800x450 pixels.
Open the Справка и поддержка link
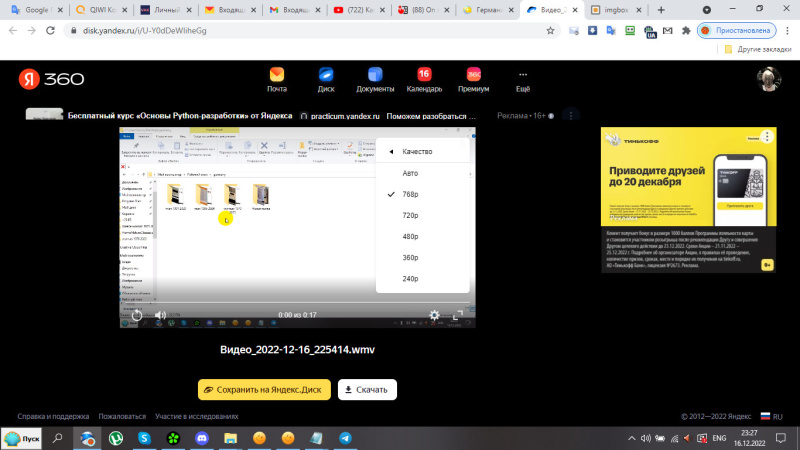[52, 416]
